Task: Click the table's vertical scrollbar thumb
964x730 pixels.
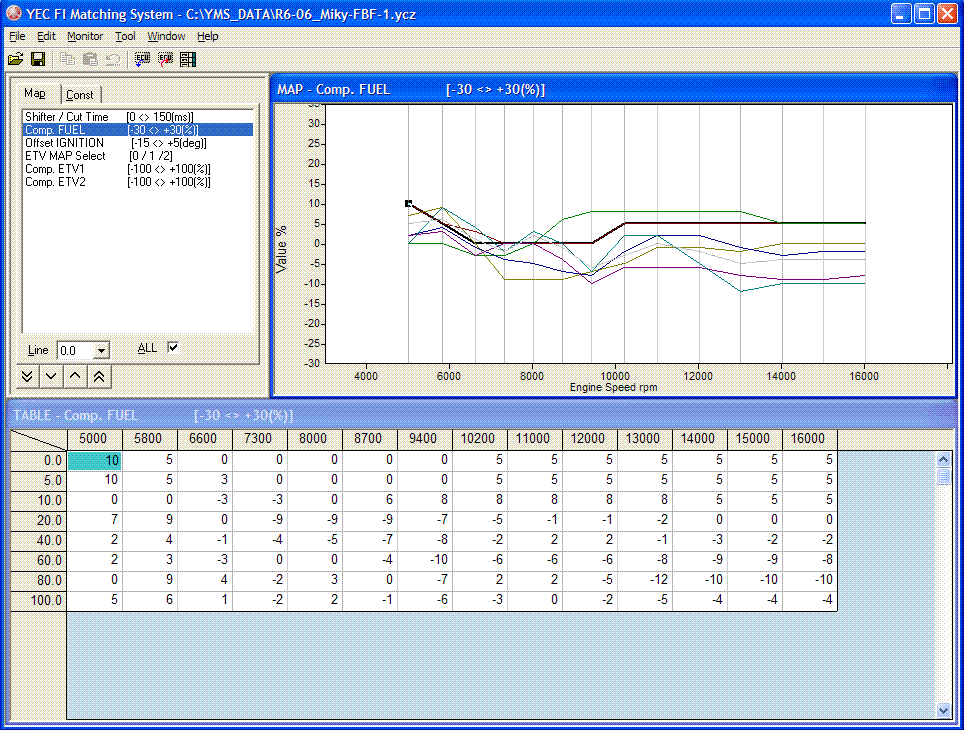Action: point(944,476)
